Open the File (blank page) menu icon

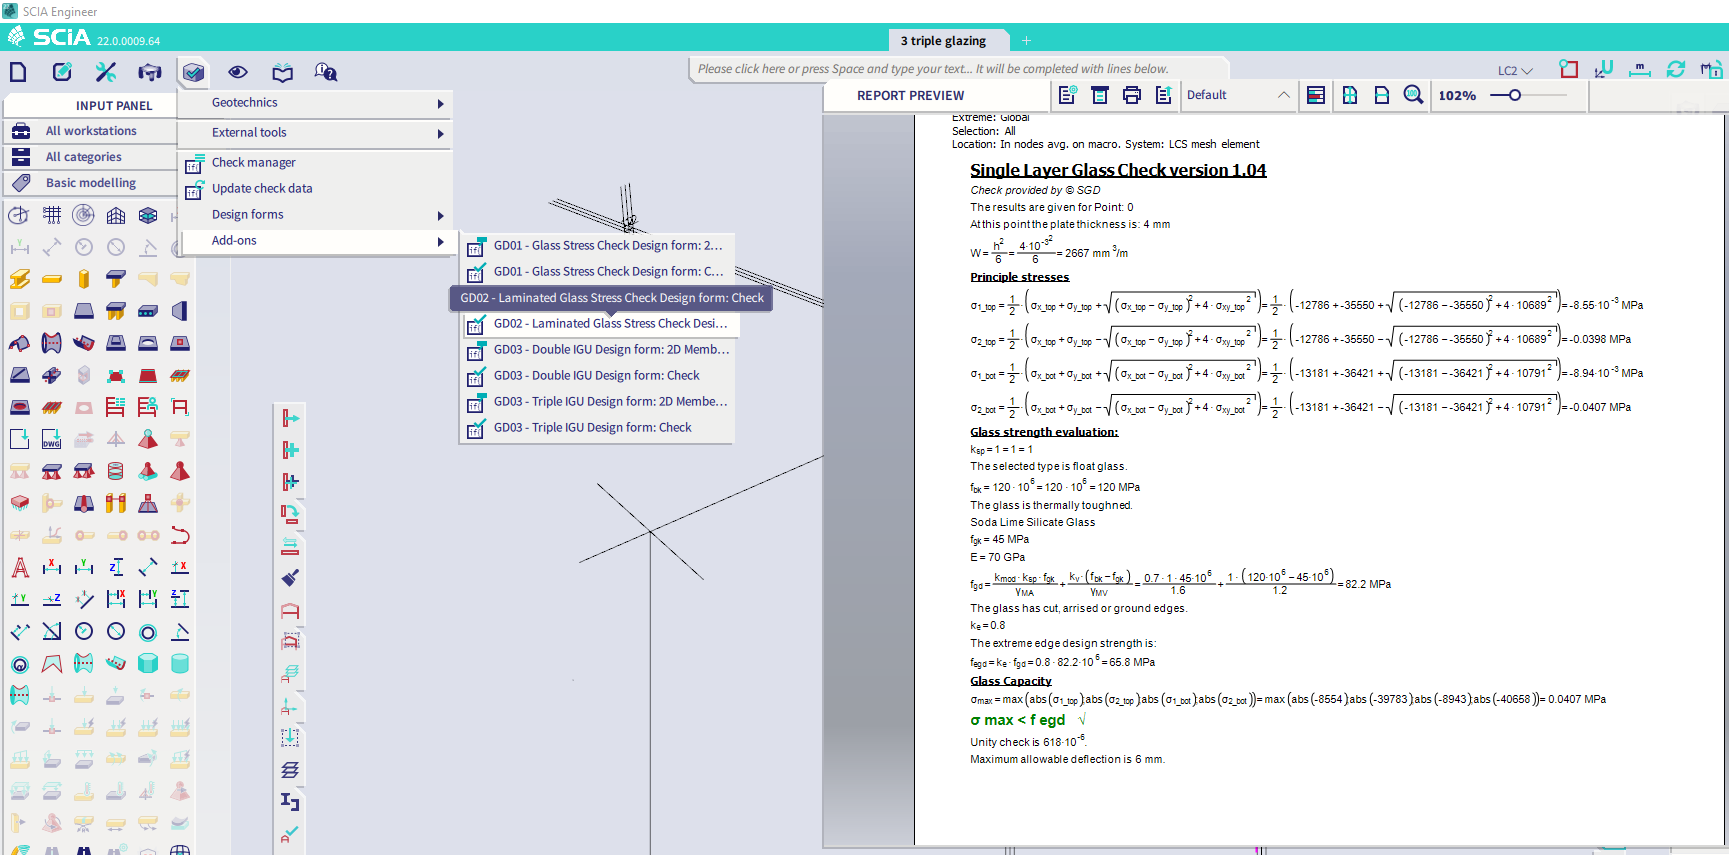pyautogui.click(x=18, y=72)
